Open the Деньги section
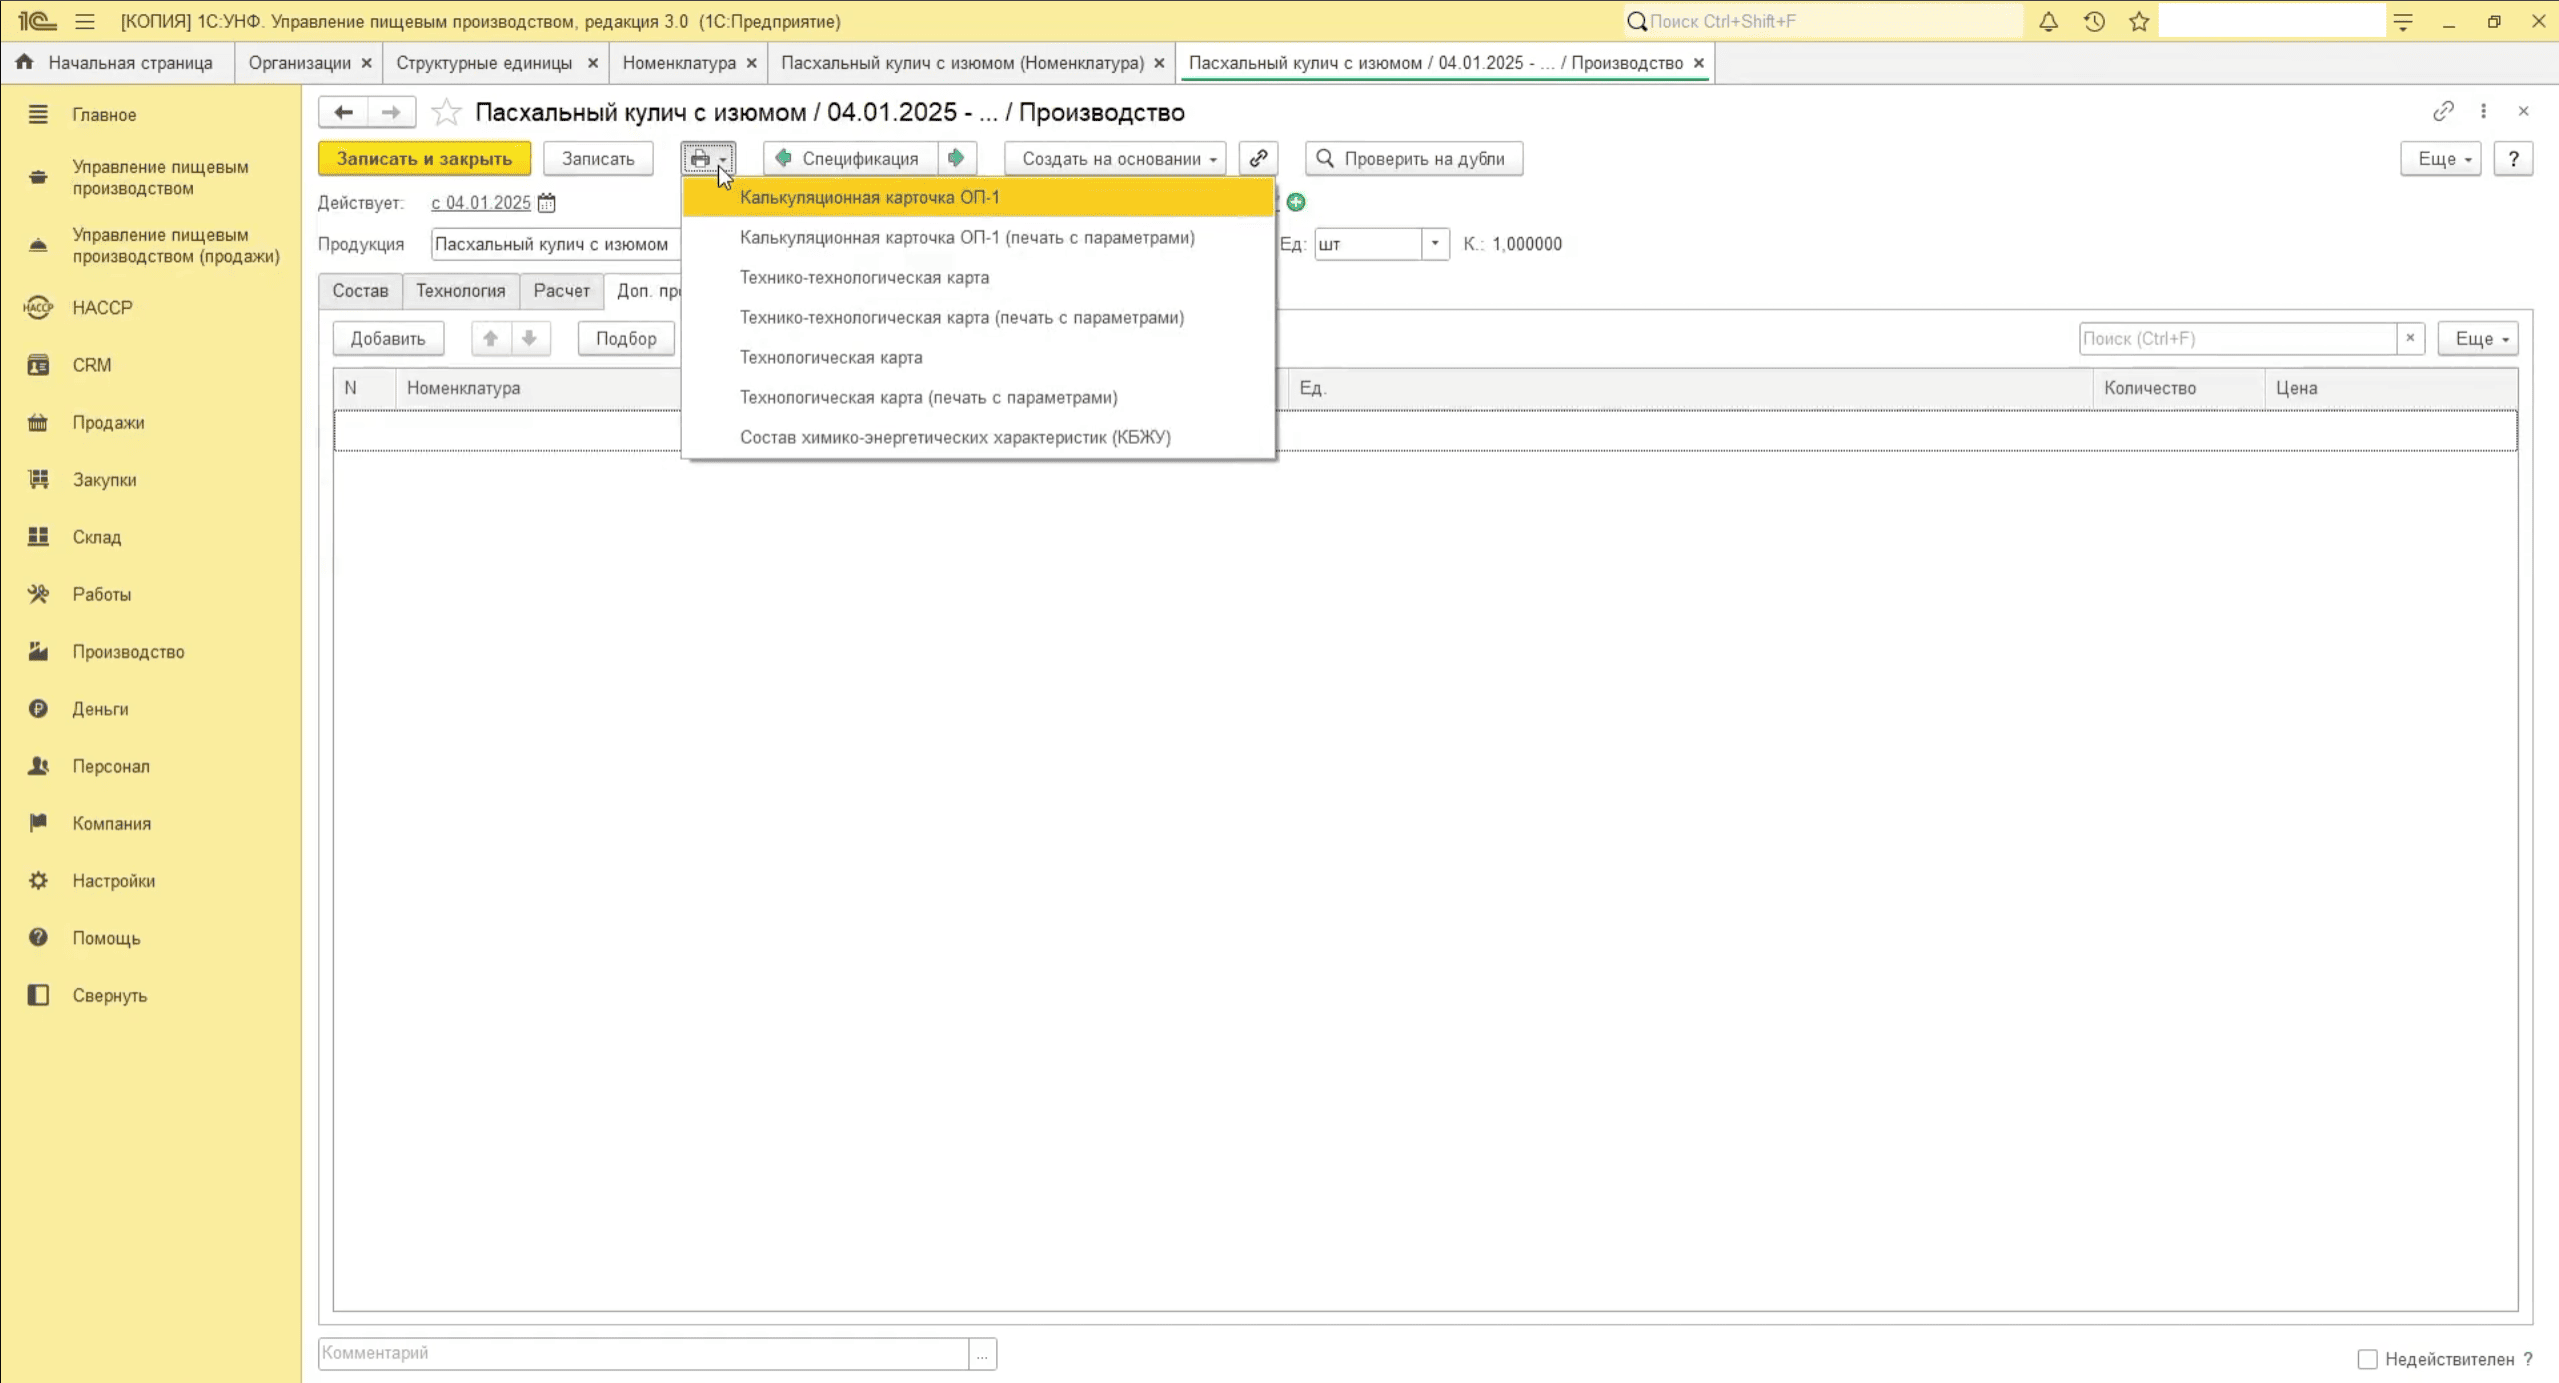 (100, 709)
